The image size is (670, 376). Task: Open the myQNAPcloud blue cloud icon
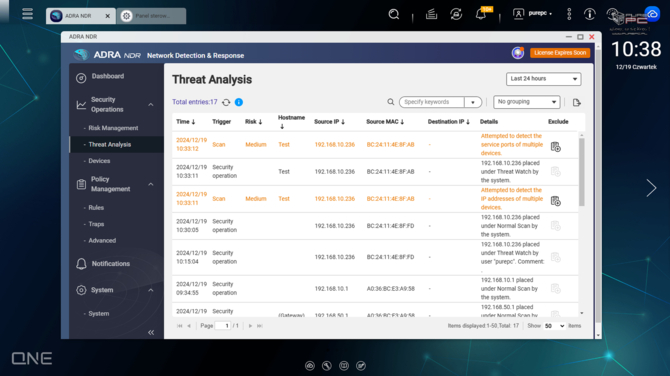pos(652,14)
